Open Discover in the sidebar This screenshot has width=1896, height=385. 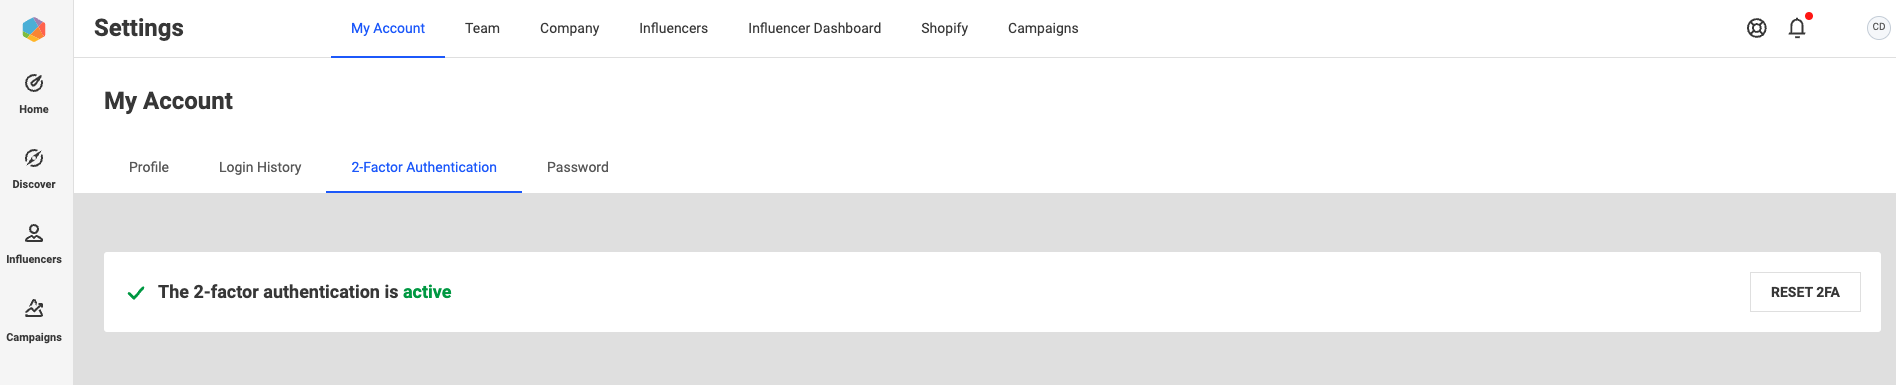click(x=34, y=169)
